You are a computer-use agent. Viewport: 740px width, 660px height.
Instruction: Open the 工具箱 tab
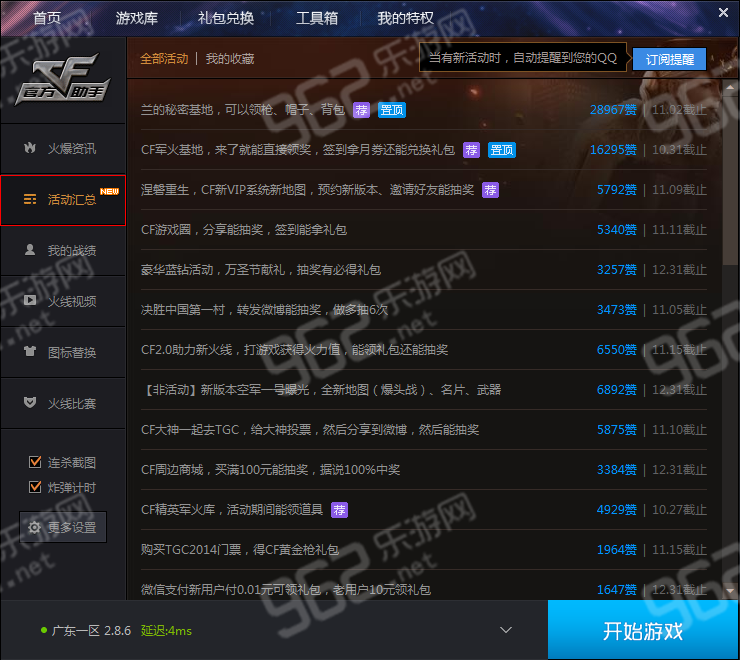point(317,18)
